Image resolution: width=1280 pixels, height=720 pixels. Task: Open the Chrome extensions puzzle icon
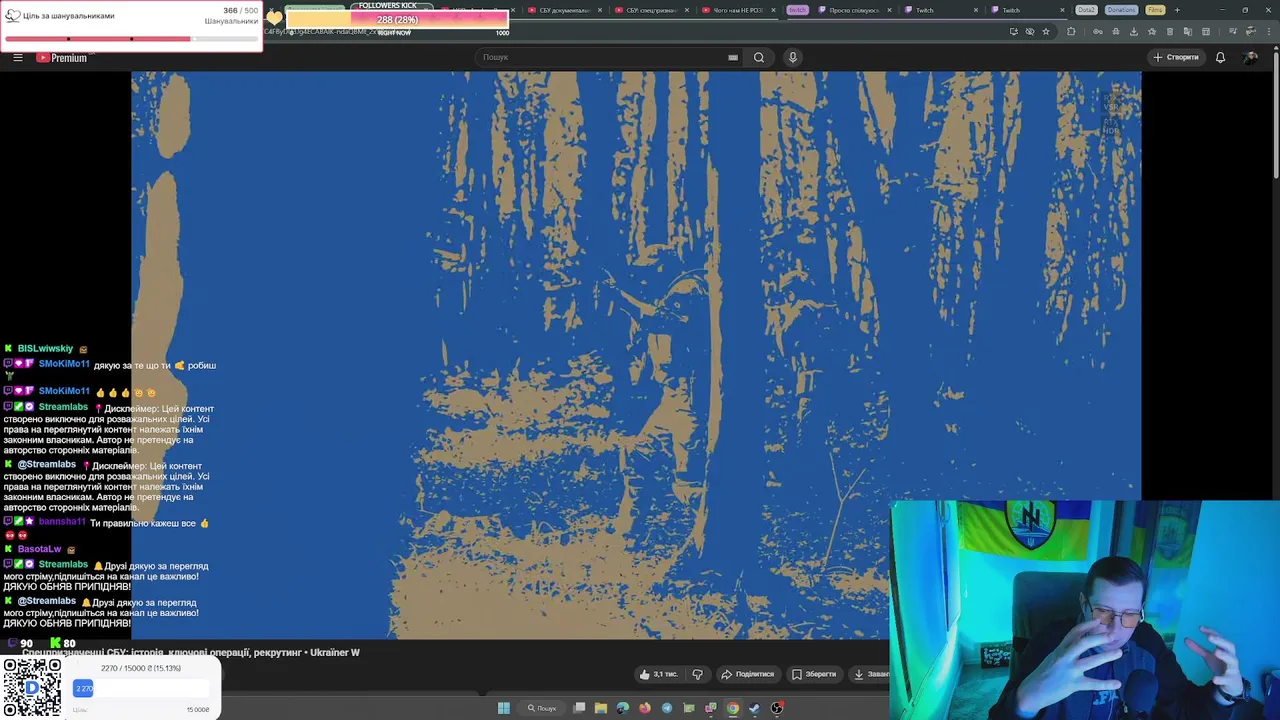[x=1071, y=31]
